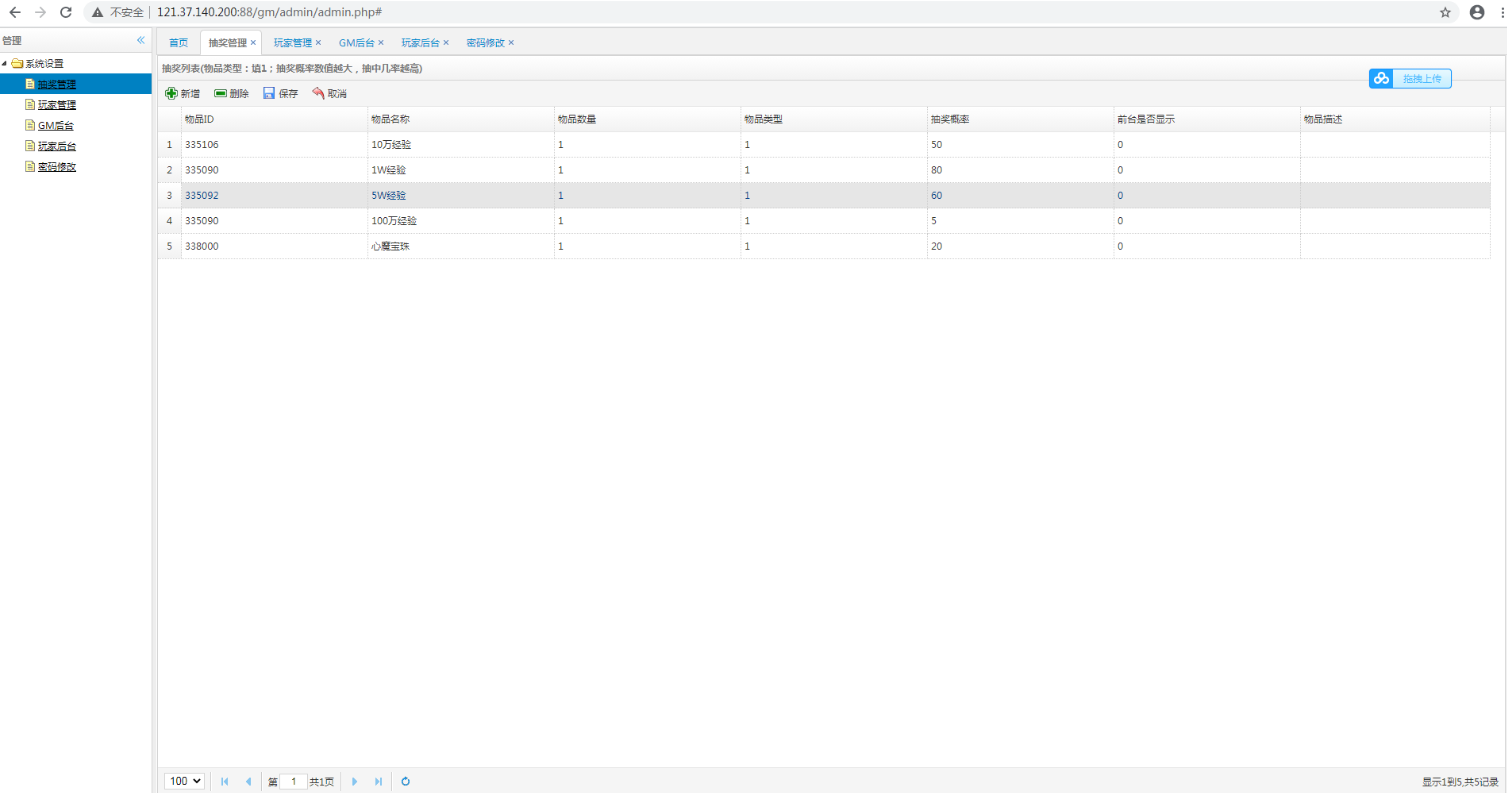This screenshot has height=793, width=1507.
Task: Go to the first page of table
Action: (224, 781)
